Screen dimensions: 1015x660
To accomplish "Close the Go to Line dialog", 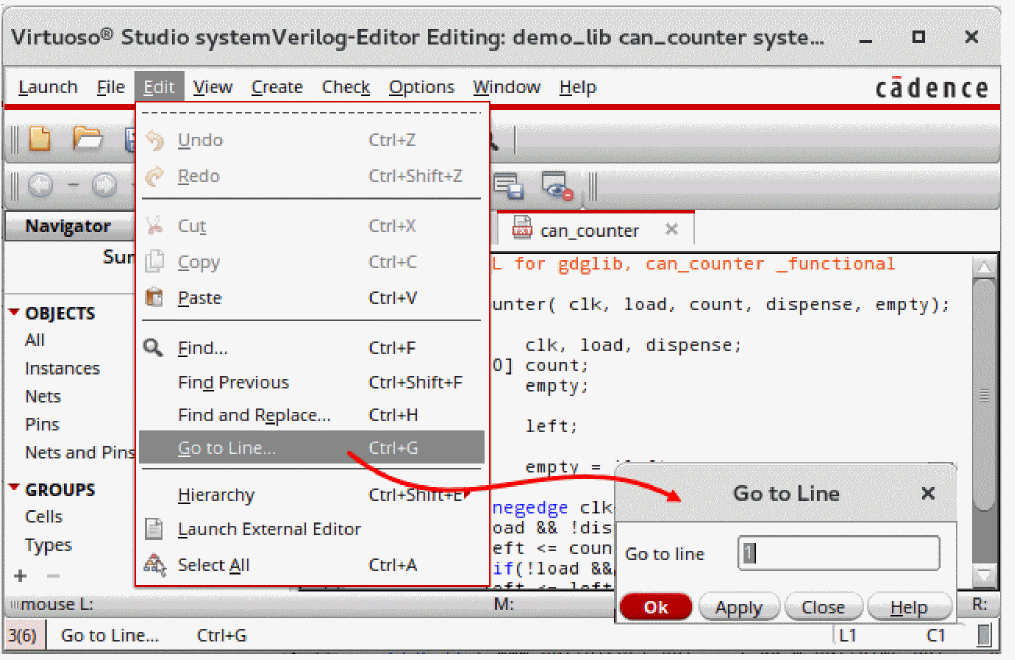I will pos(928,494).
